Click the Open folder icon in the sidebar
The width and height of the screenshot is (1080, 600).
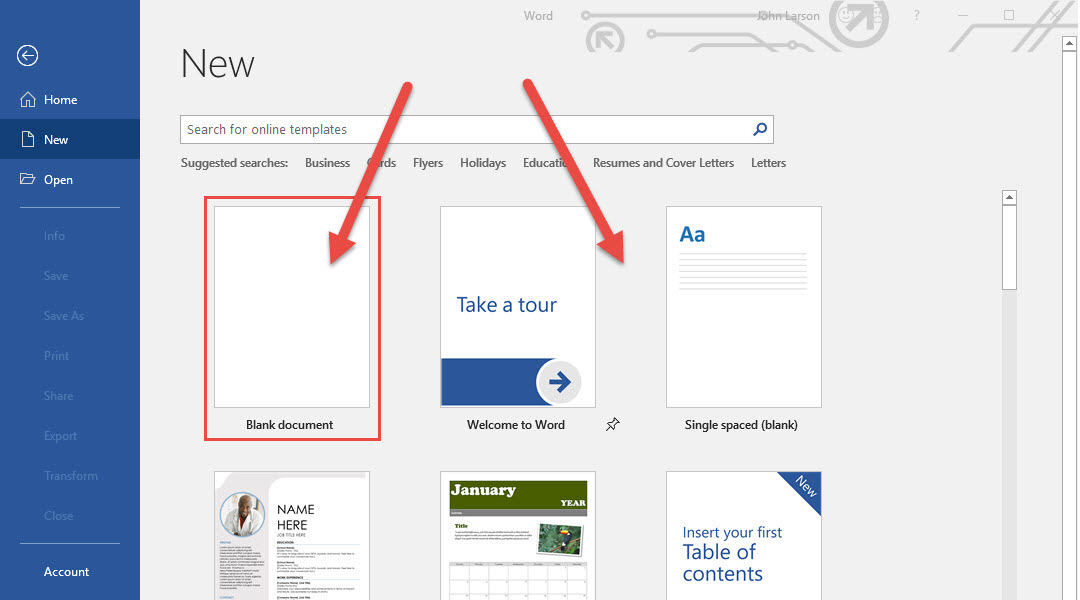[x=28, y=180]
